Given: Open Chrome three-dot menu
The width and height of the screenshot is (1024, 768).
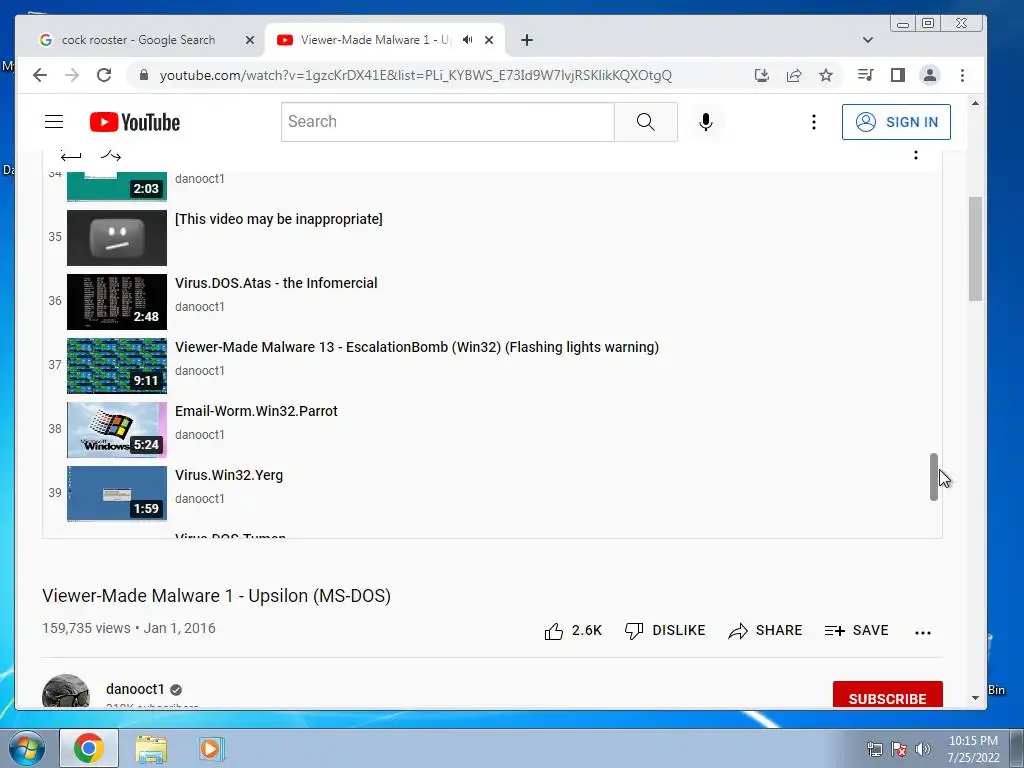Looking at the screenshot, I should (x=962, y=75).
